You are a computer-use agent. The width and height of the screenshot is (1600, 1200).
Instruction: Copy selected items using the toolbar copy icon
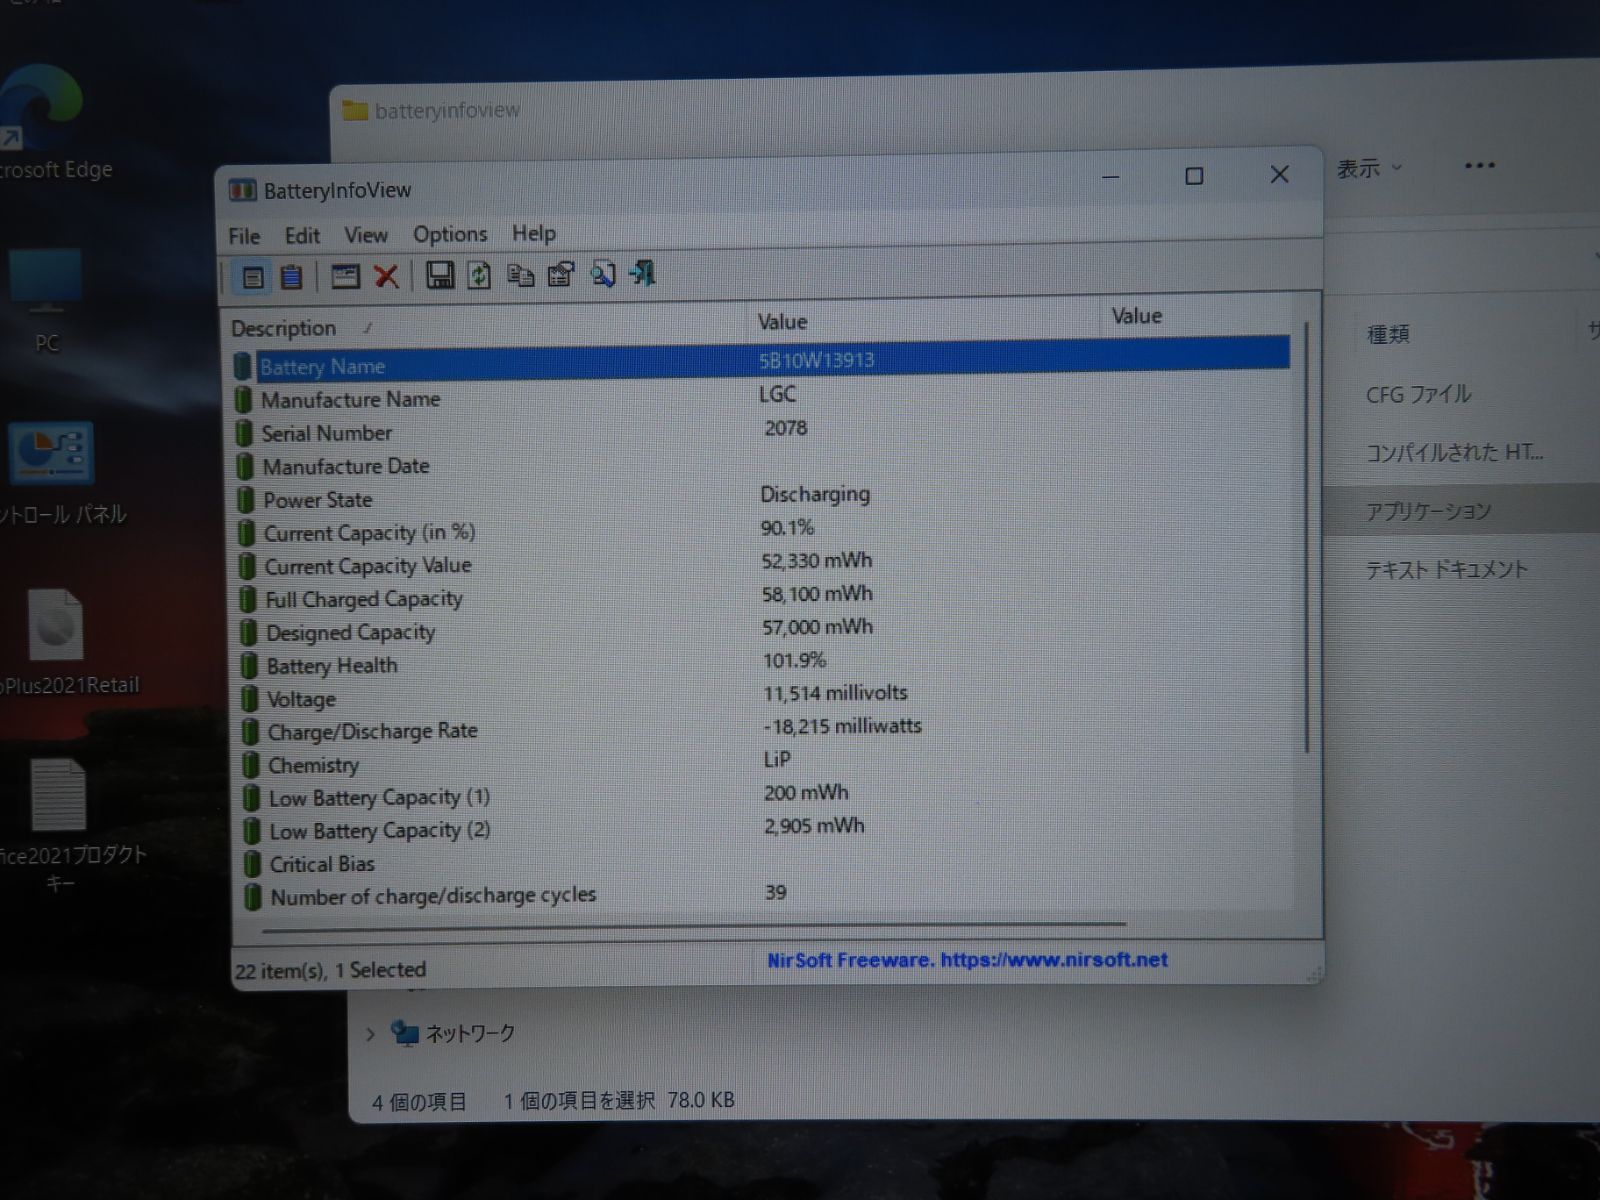[x=520, y=274]
